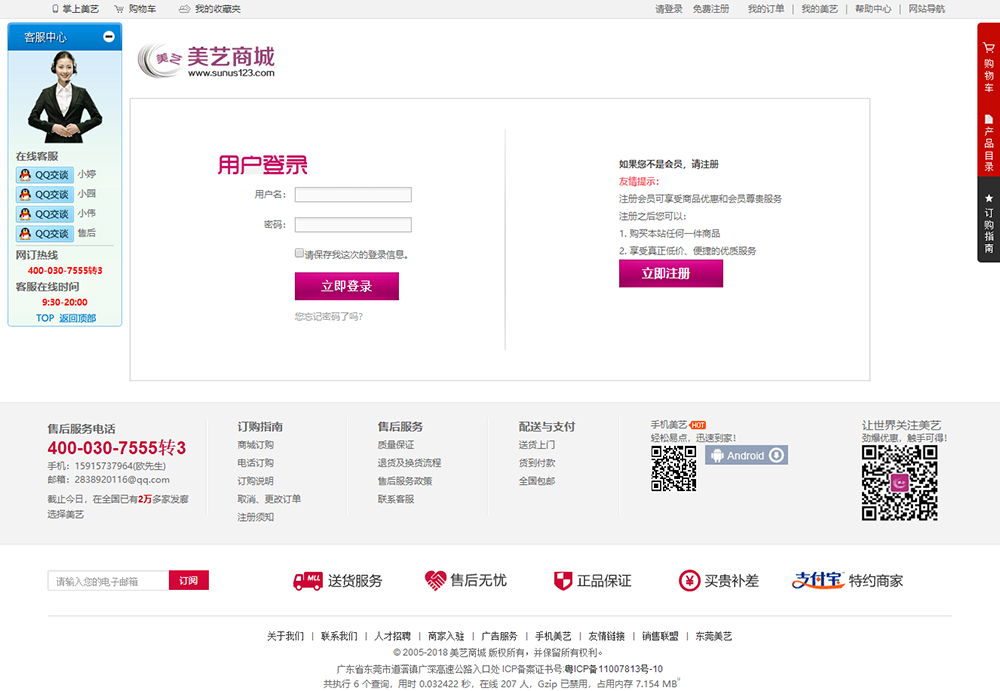Open 商城订购 footer link
Screen dimensions: 1000x691
[x=256, y=445]
